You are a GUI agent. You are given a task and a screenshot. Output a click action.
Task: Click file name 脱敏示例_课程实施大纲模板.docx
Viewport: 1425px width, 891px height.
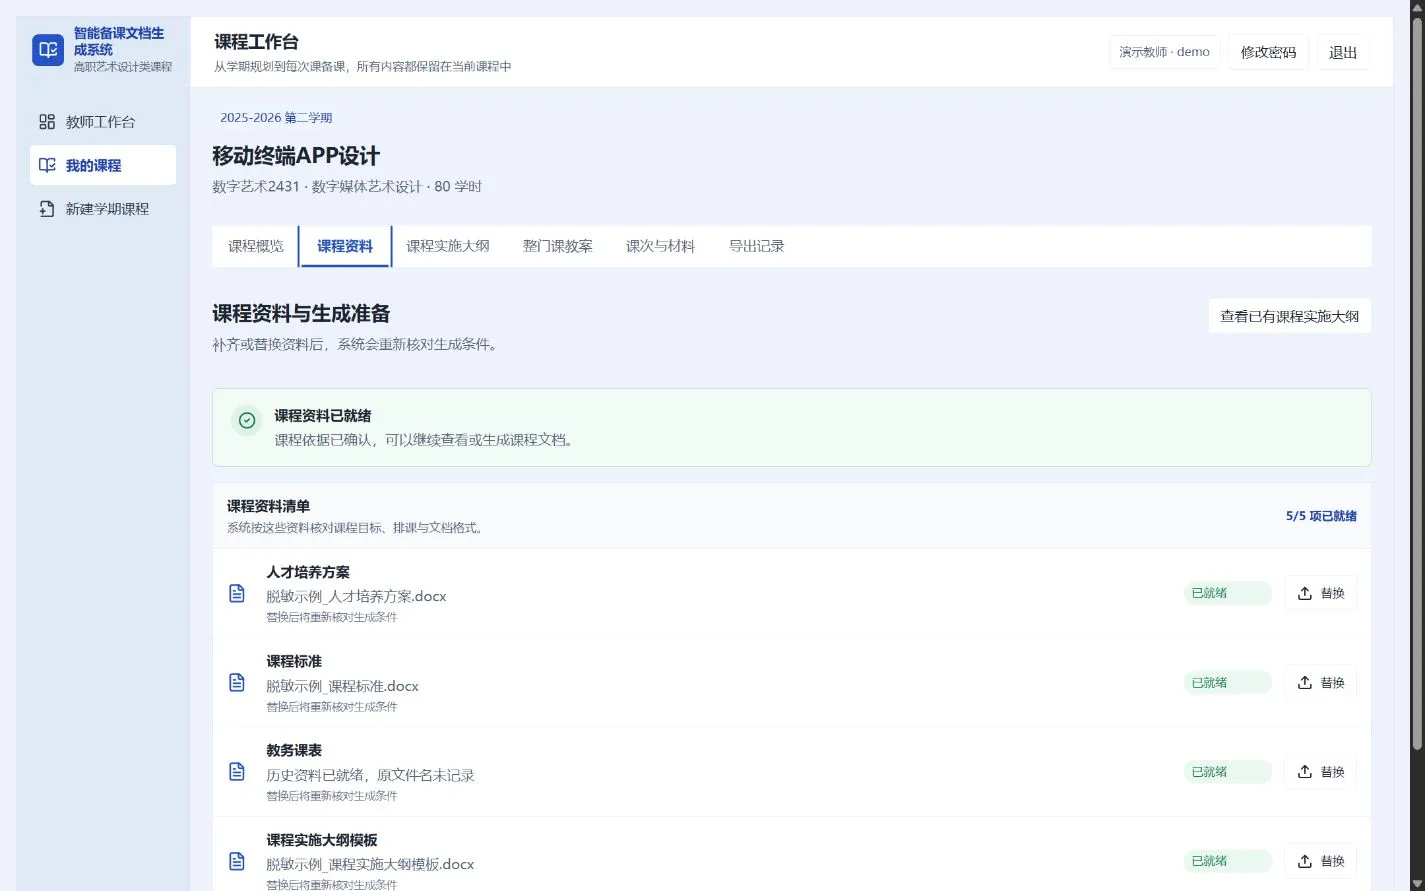[x=370, y=864]
